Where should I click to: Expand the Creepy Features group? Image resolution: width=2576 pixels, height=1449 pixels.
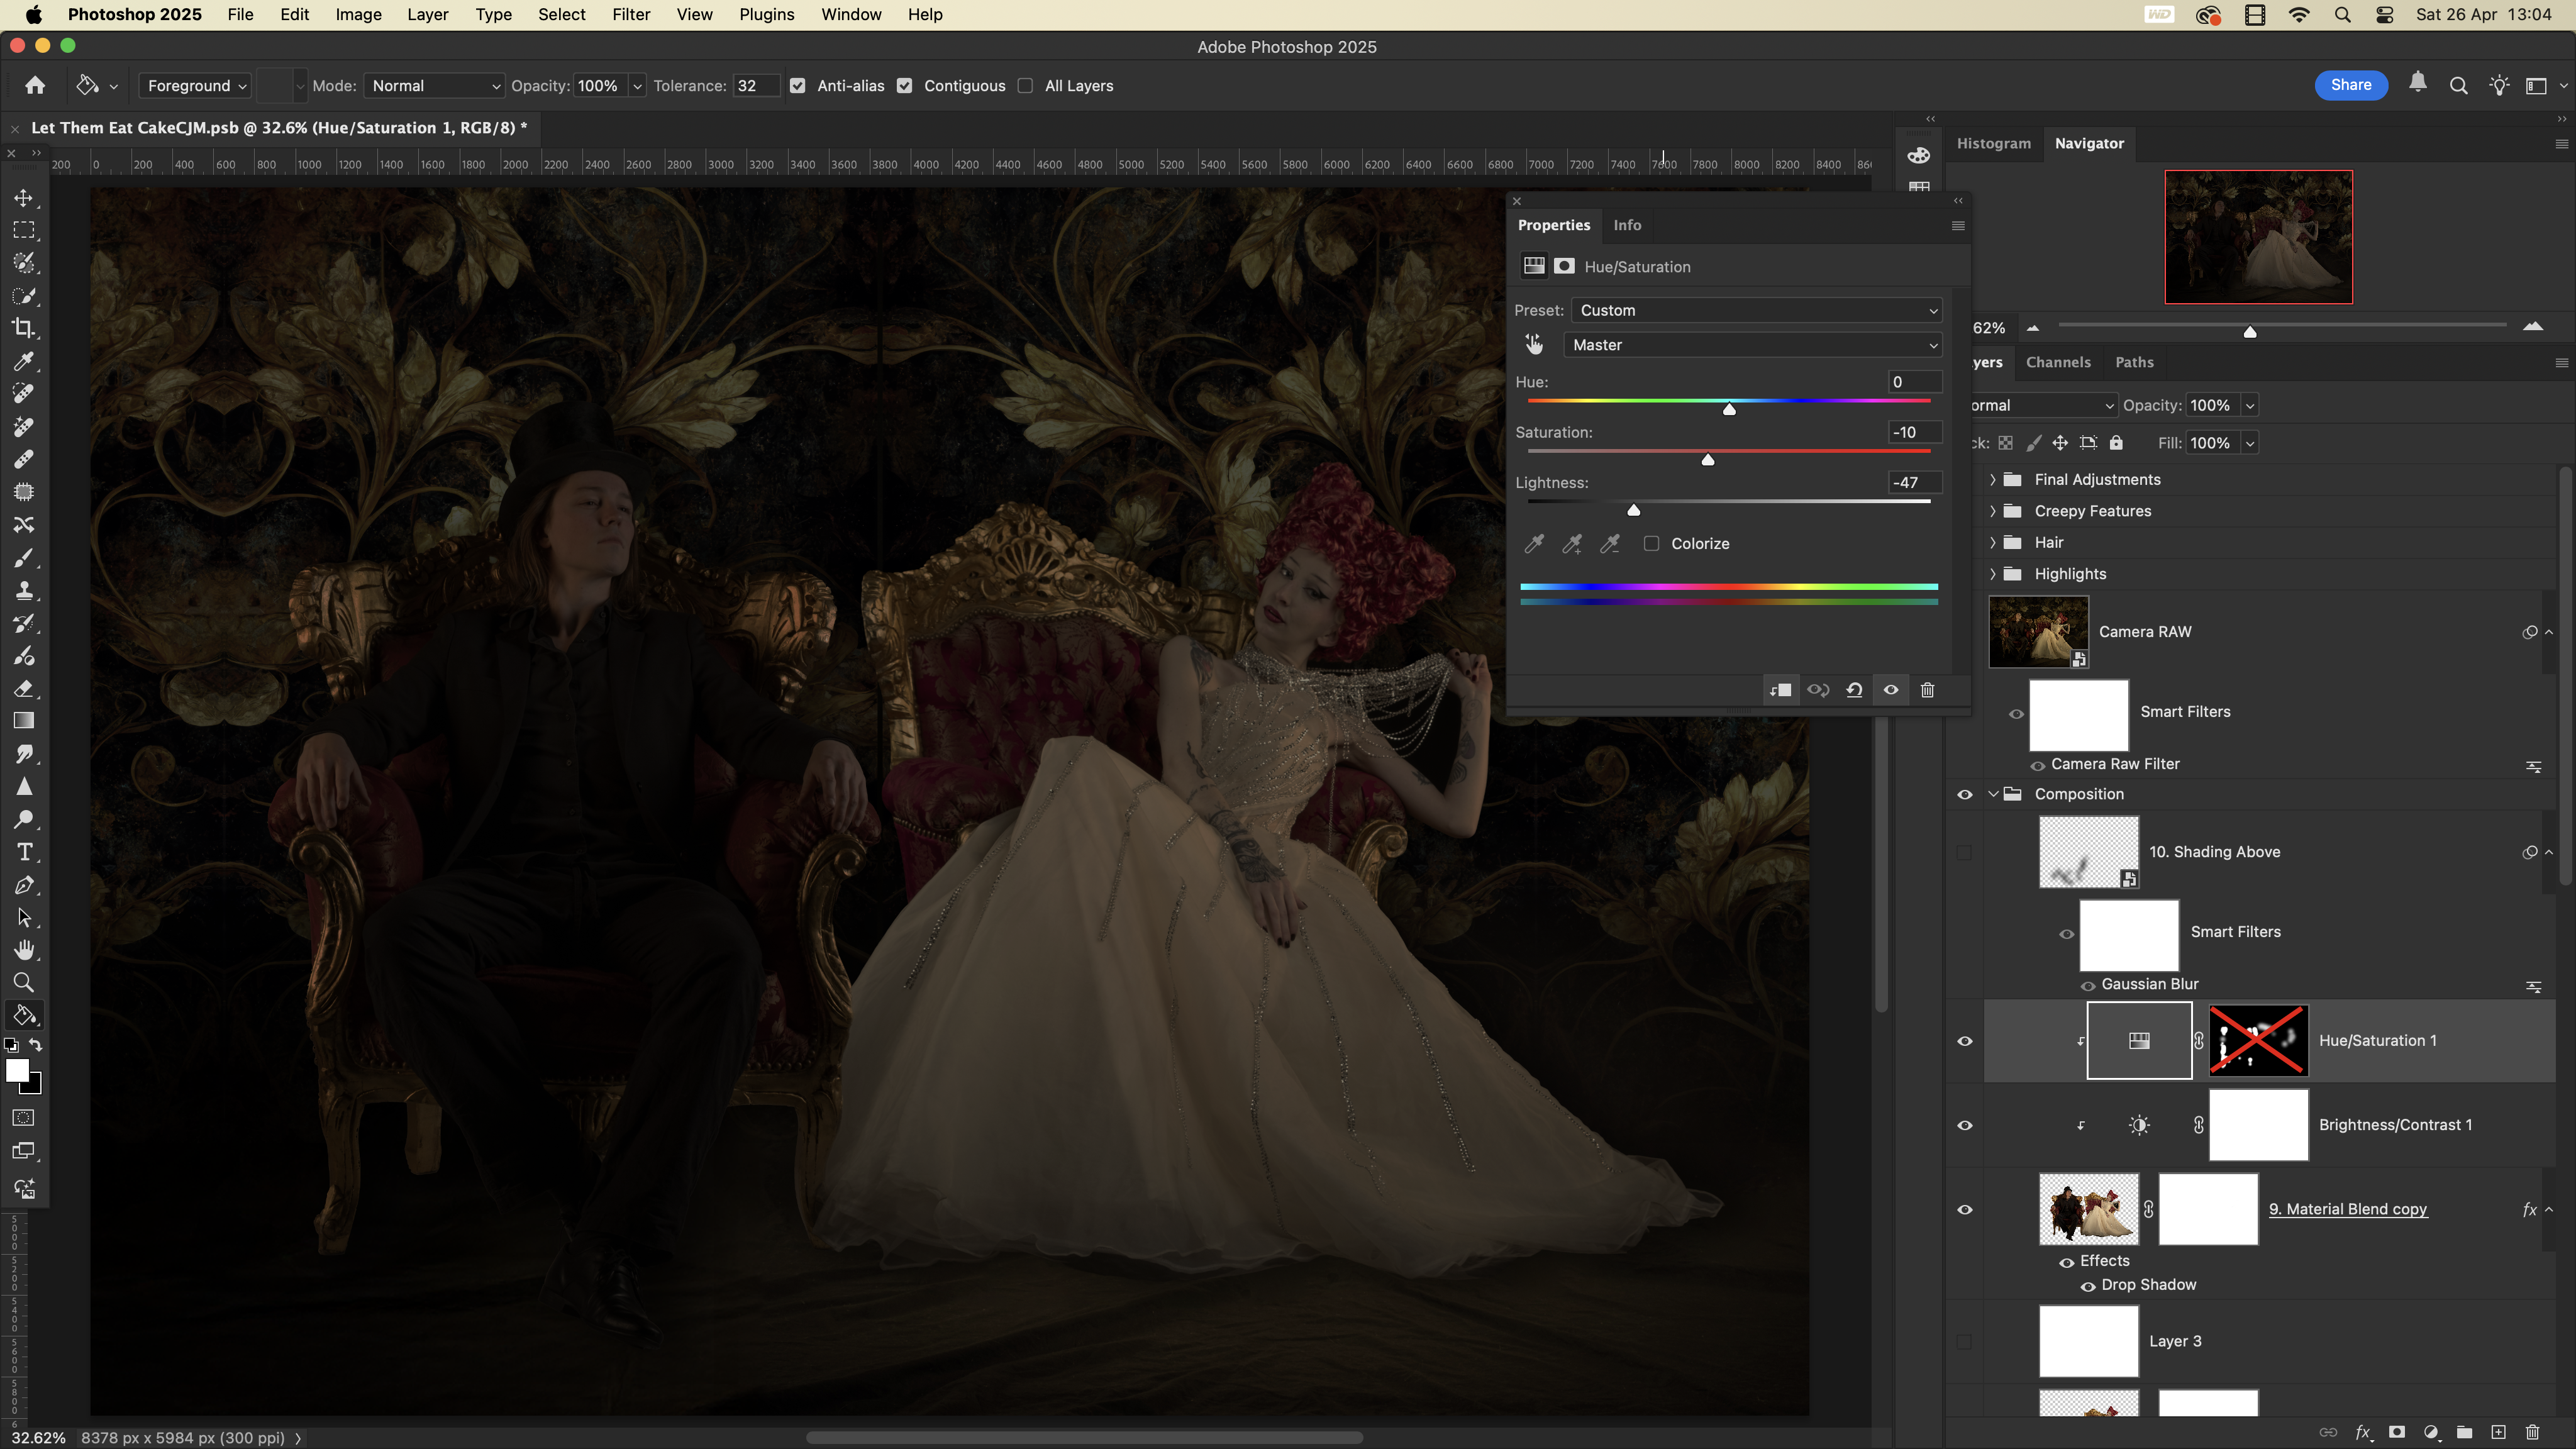click(1992, 511)
